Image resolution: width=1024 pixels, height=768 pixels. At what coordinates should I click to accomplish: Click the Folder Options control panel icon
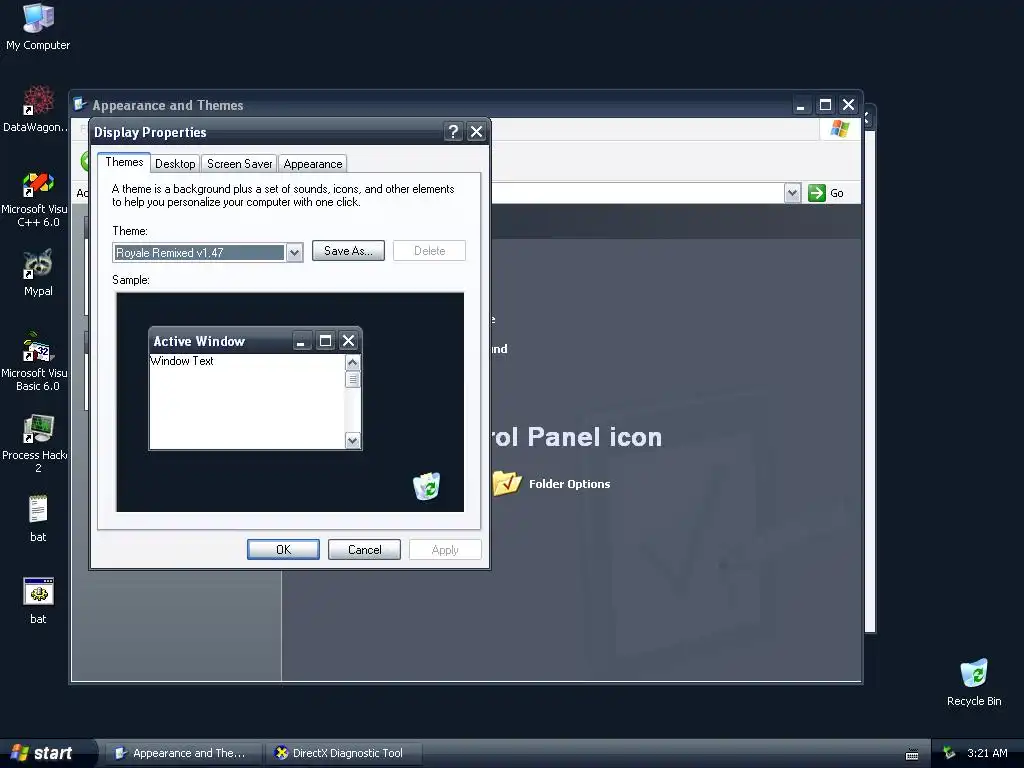click(507, 483)
